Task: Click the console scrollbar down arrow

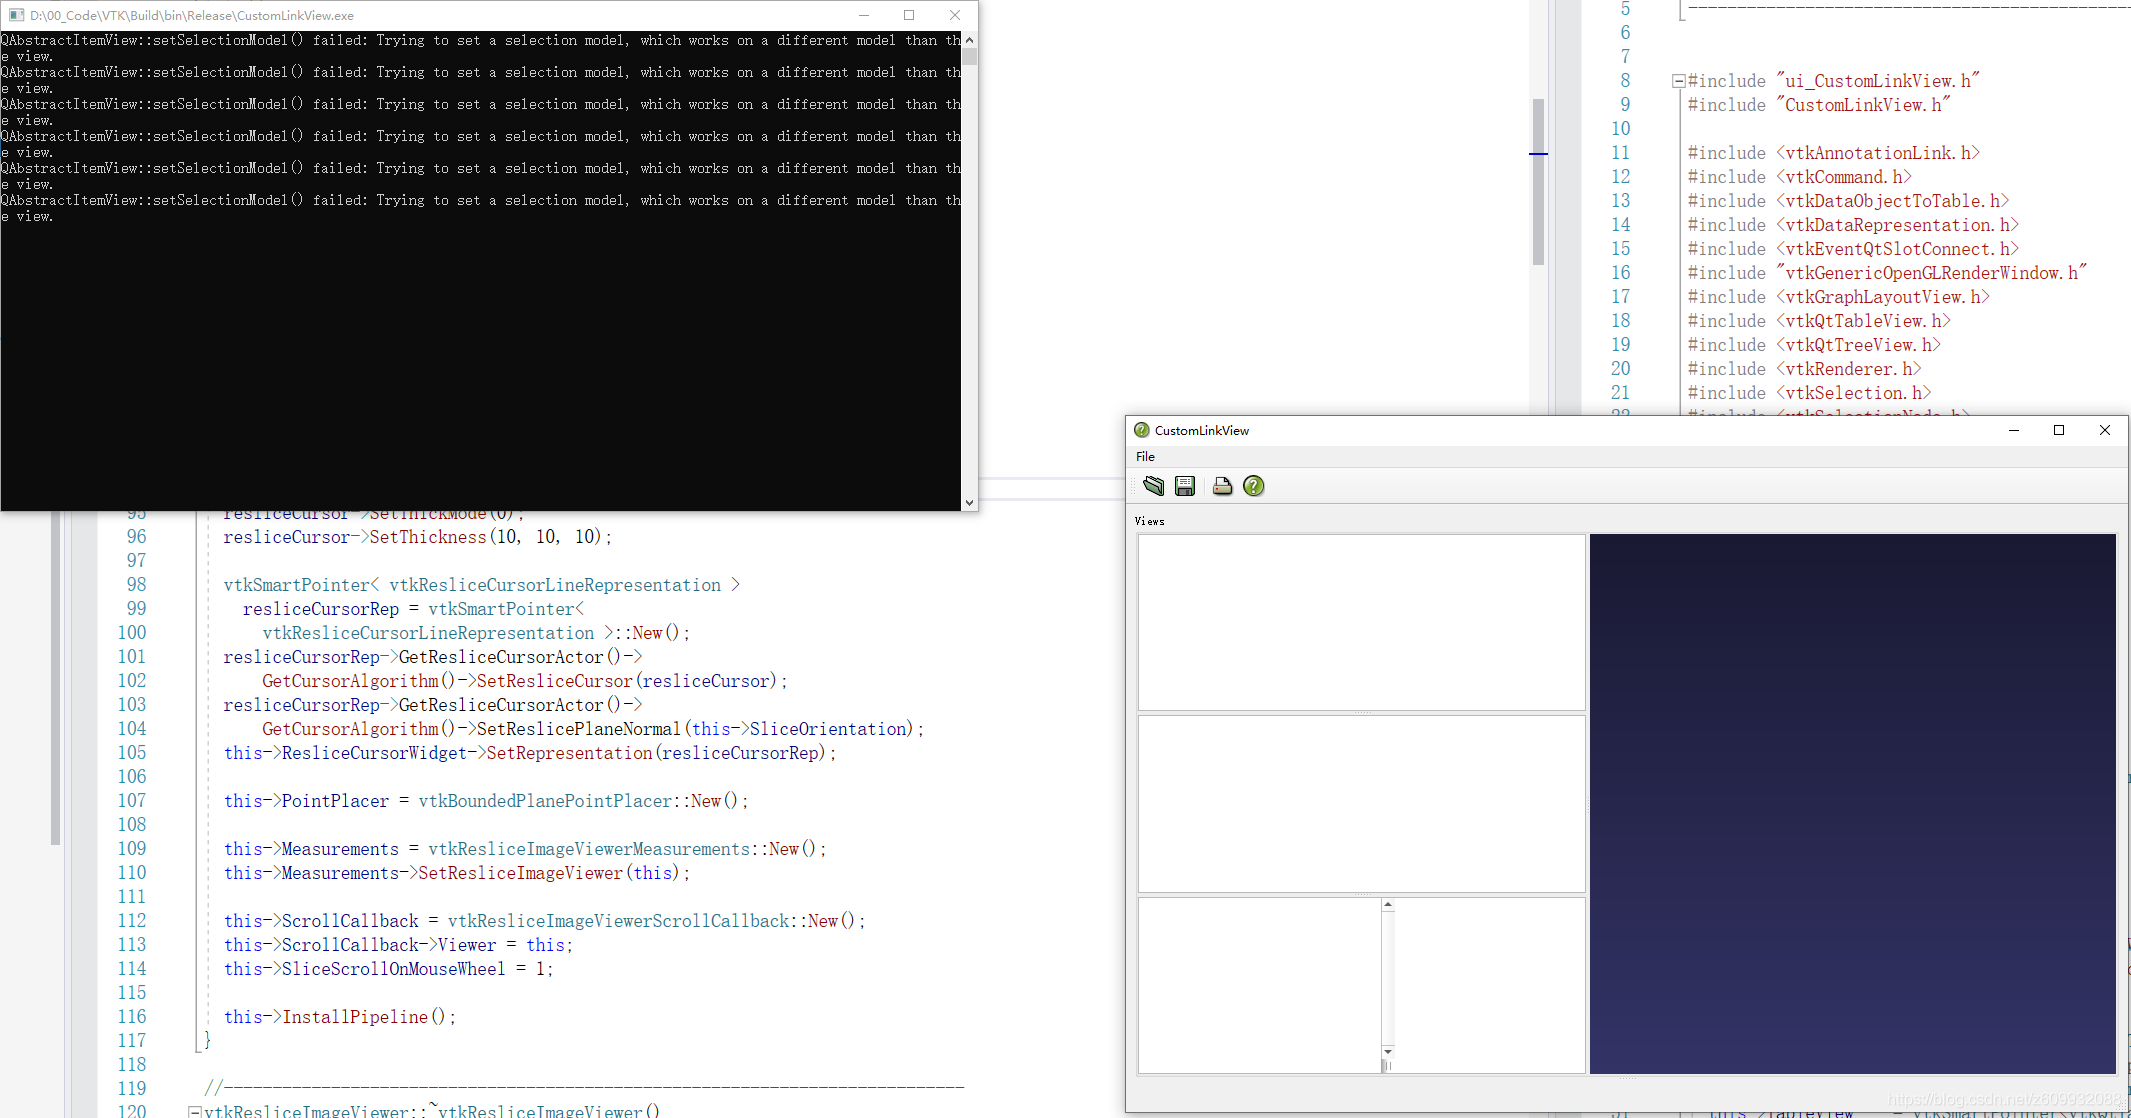Action: (x=969, y=503)
